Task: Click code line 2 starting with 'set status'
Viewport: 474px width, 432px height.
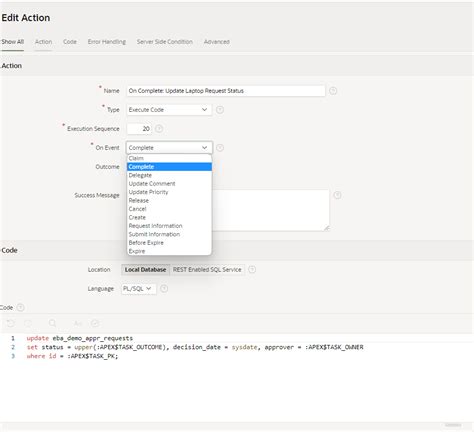Action: click(195, 347)
